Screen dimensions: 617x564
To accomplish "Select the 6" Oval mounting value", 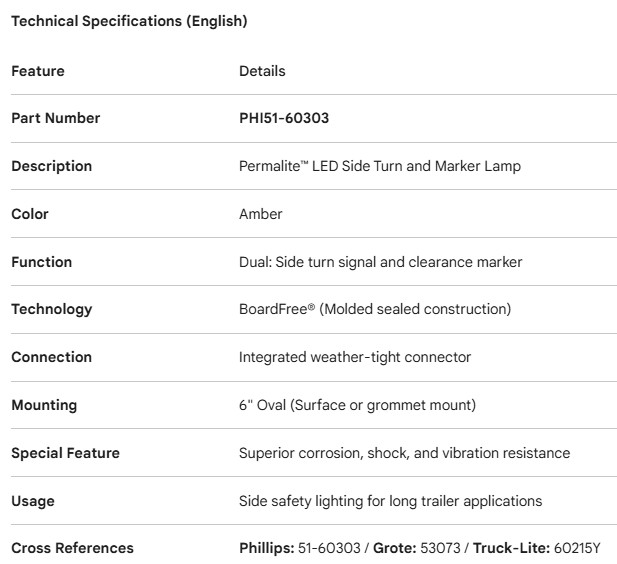I will pos(357,405).
